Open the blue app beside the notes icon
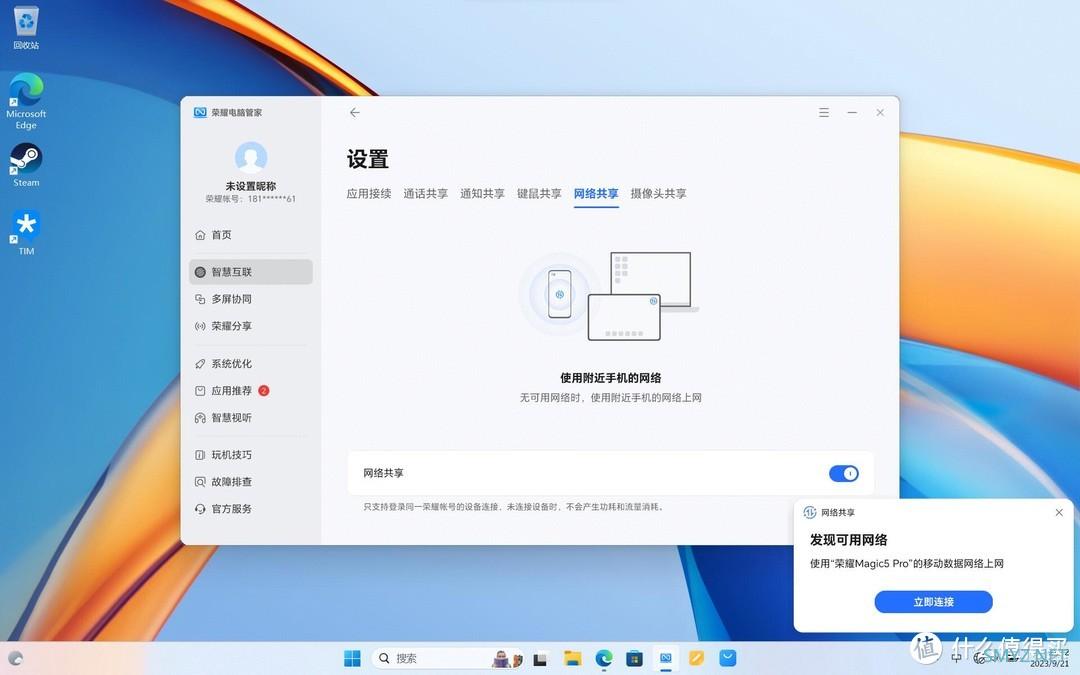The width and height of the screenshot is (1080, 675). click(x=727, y=658)
